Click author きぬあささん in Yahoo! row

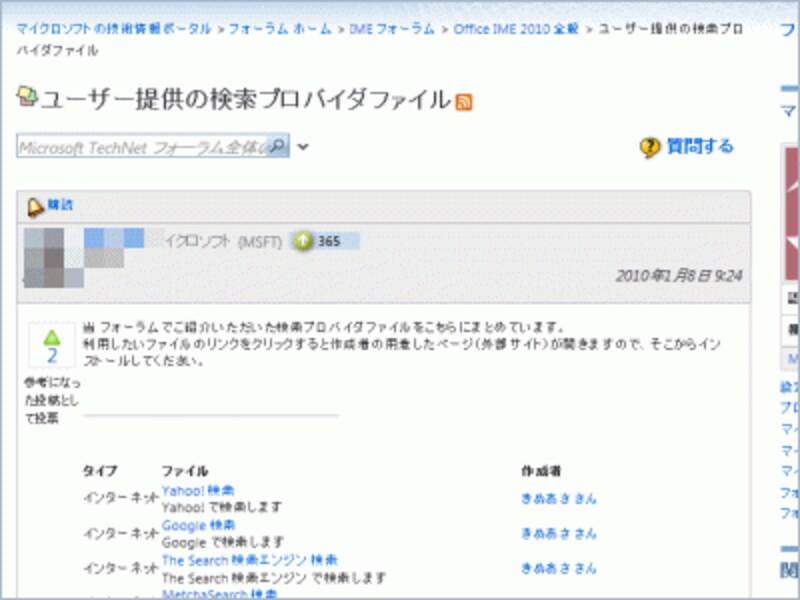558,498
